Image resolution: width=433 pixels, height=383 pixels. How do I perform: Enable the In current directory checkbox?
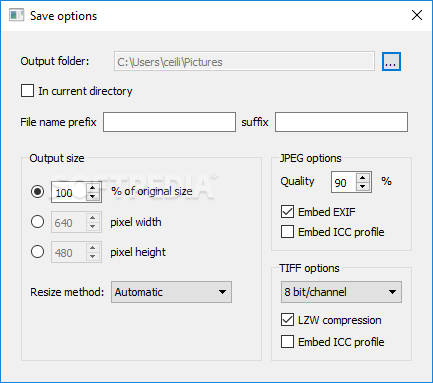pos(27,91)
